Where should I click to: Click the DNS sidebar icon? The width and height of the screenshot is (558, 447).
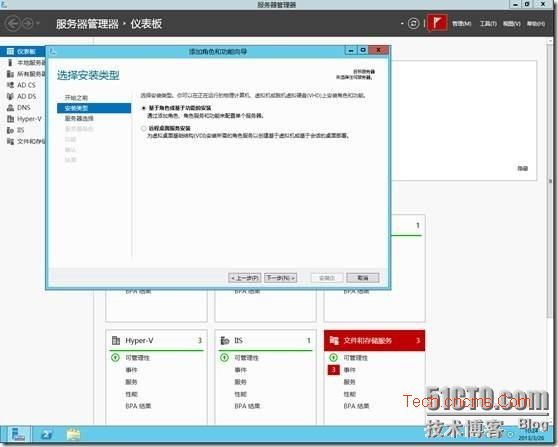point(10,107)
